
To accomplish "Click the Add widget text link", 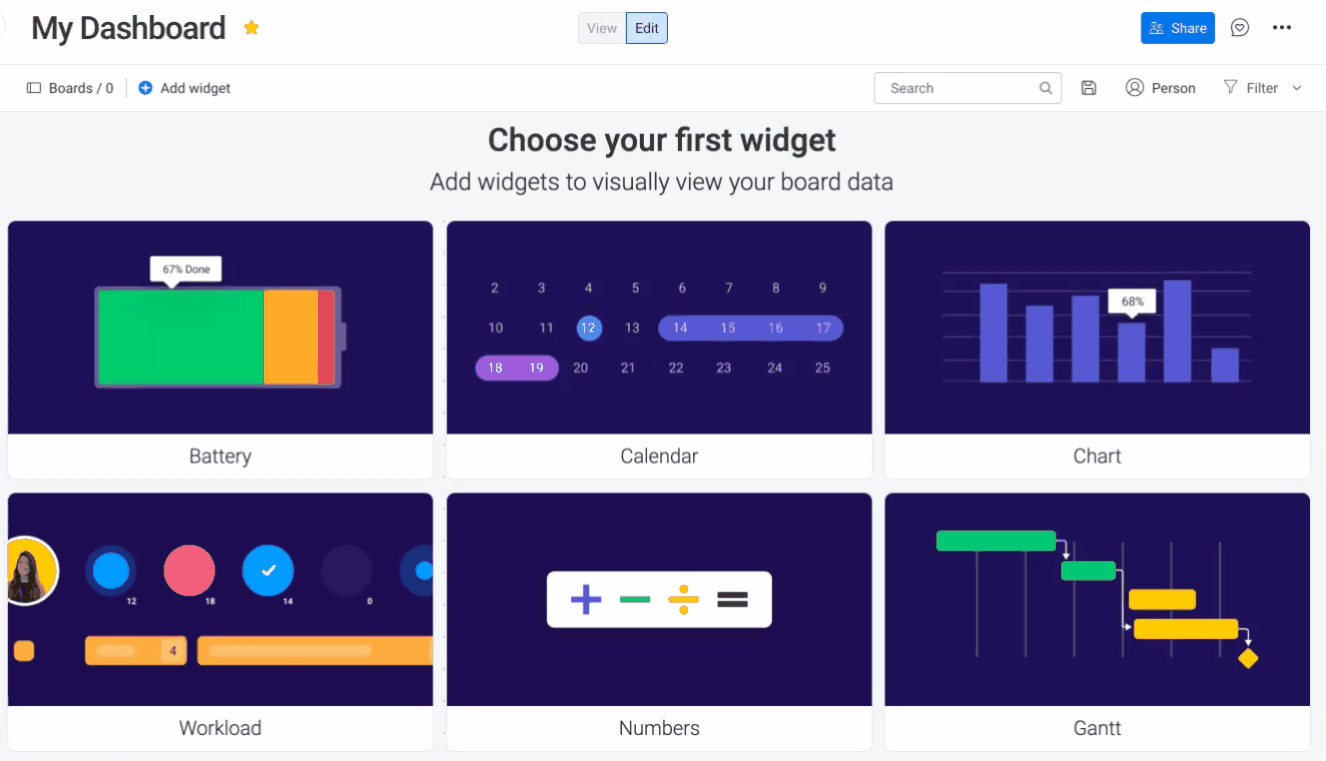I will pyautogui.click(x=195, y=88).
